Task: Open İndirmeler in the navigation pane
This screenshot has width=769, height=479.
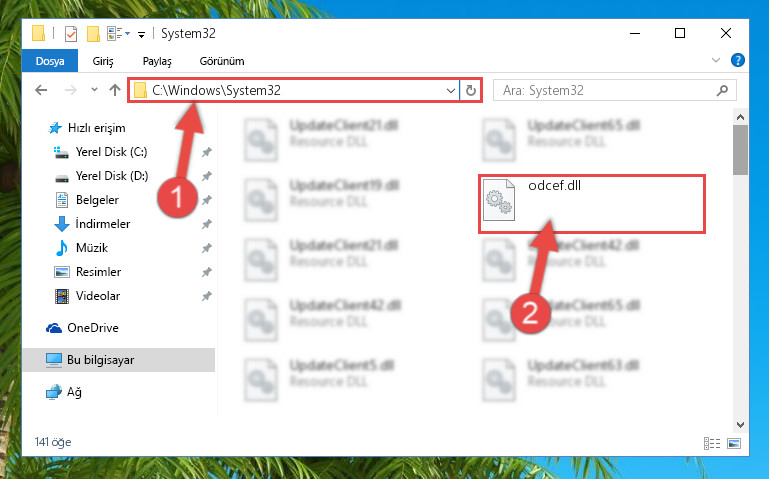Action: pyautogui.click(x=103, y=224)
